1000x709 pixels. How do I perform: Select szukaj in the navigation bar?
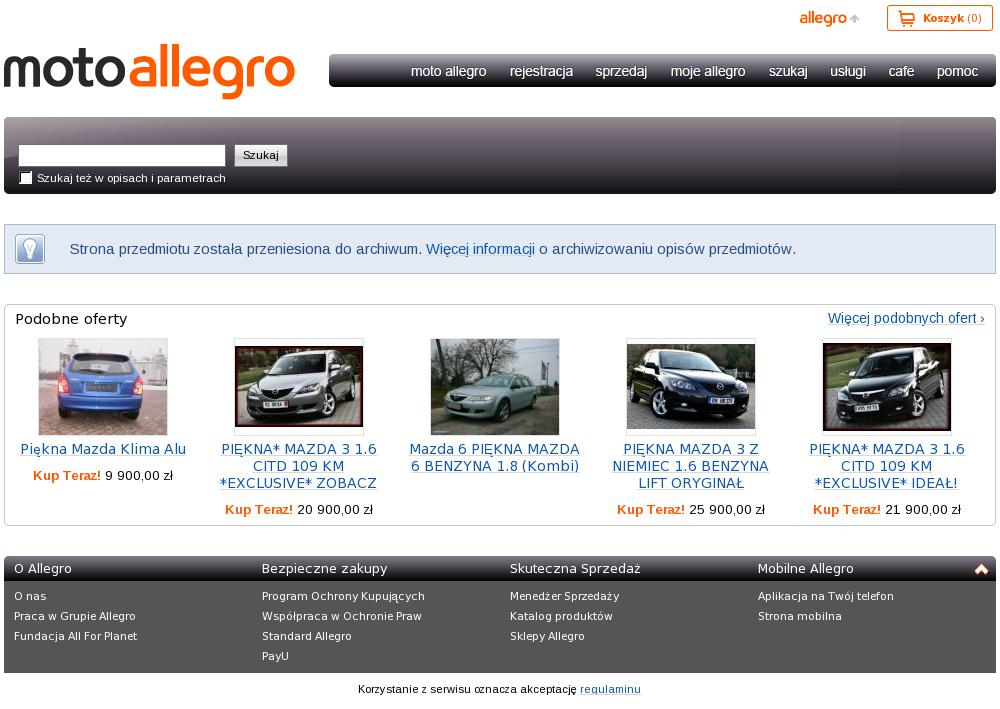(788, 71)
